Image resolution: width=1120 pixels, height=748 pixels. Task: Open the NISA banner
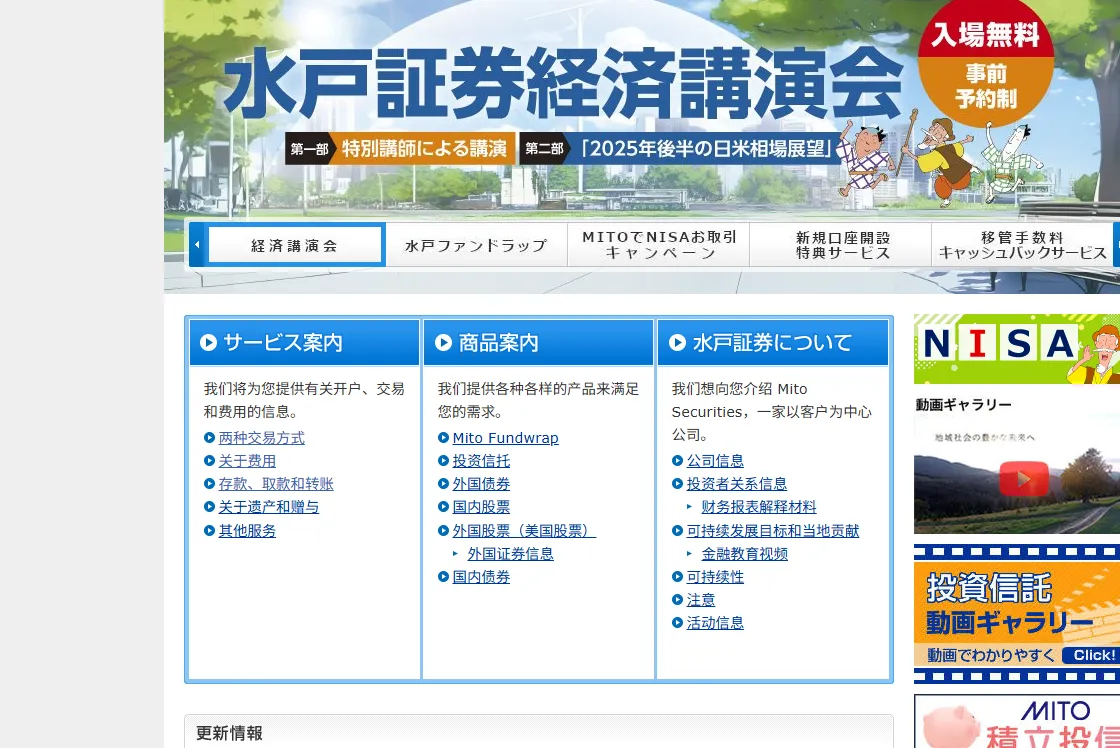click(x=1017, y=349)
